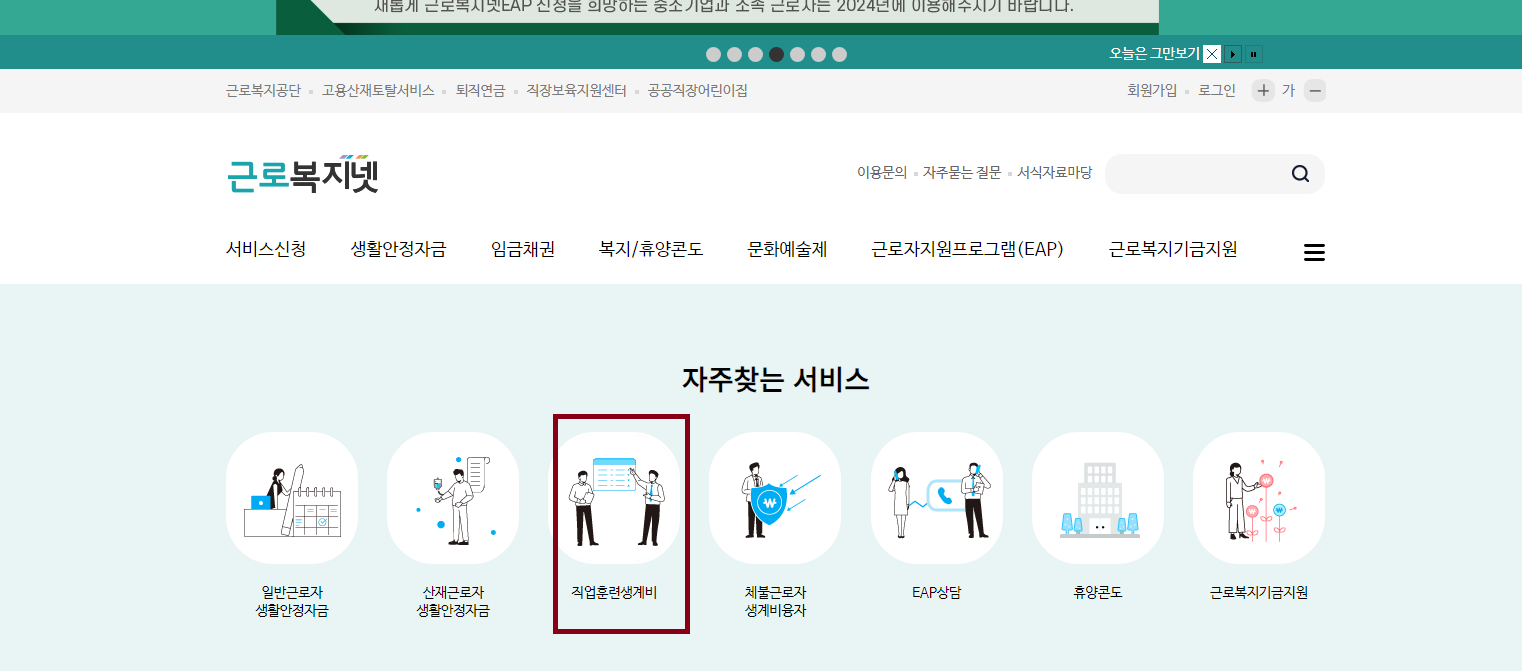Open the highlighted 직업훈련생계비 service icon
This screenshot has height=671, width=1522.
[x=620, y=498]
